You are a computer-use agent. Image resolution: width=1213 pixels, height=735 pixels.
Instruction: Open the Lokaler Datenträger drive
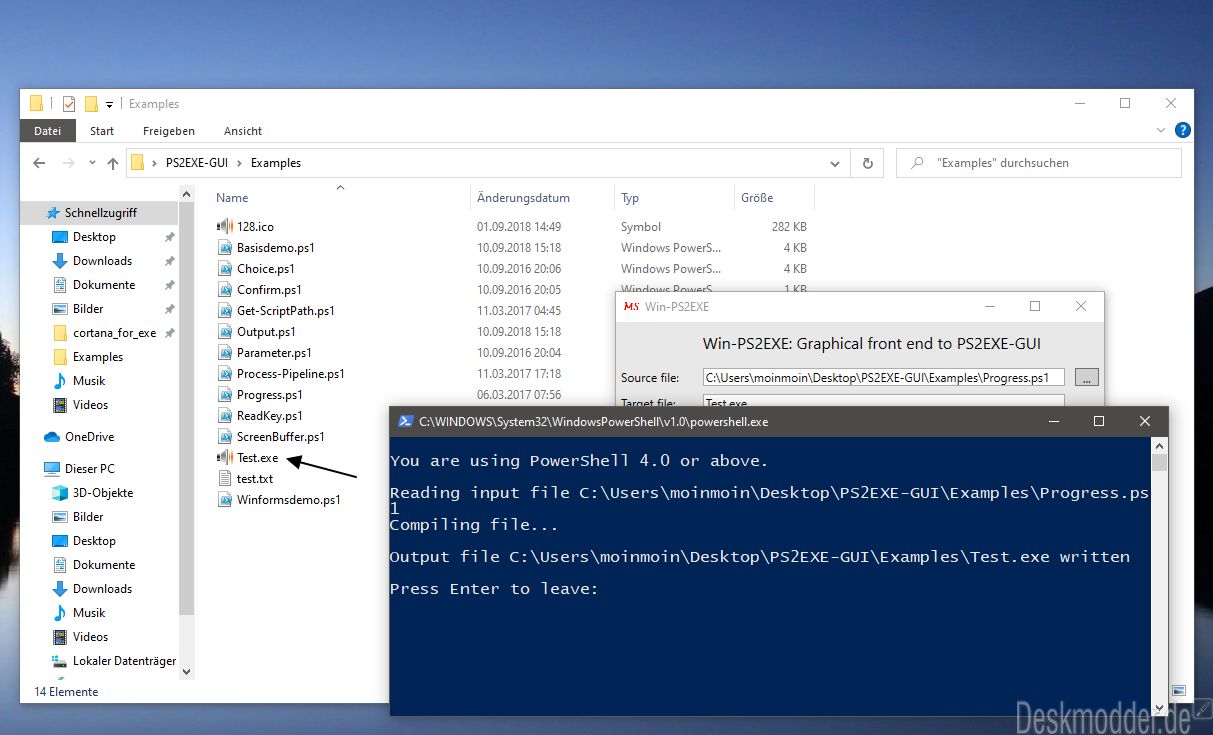tap(124, 661)
